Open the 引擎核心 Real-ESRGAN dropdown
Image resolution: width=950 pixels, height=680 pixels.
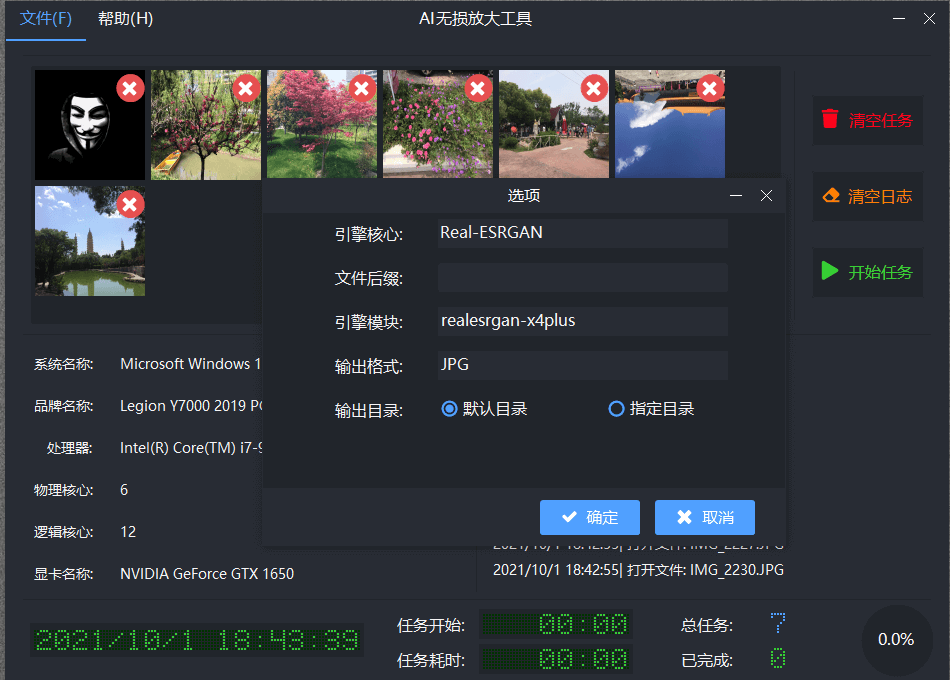click(583, 233)
